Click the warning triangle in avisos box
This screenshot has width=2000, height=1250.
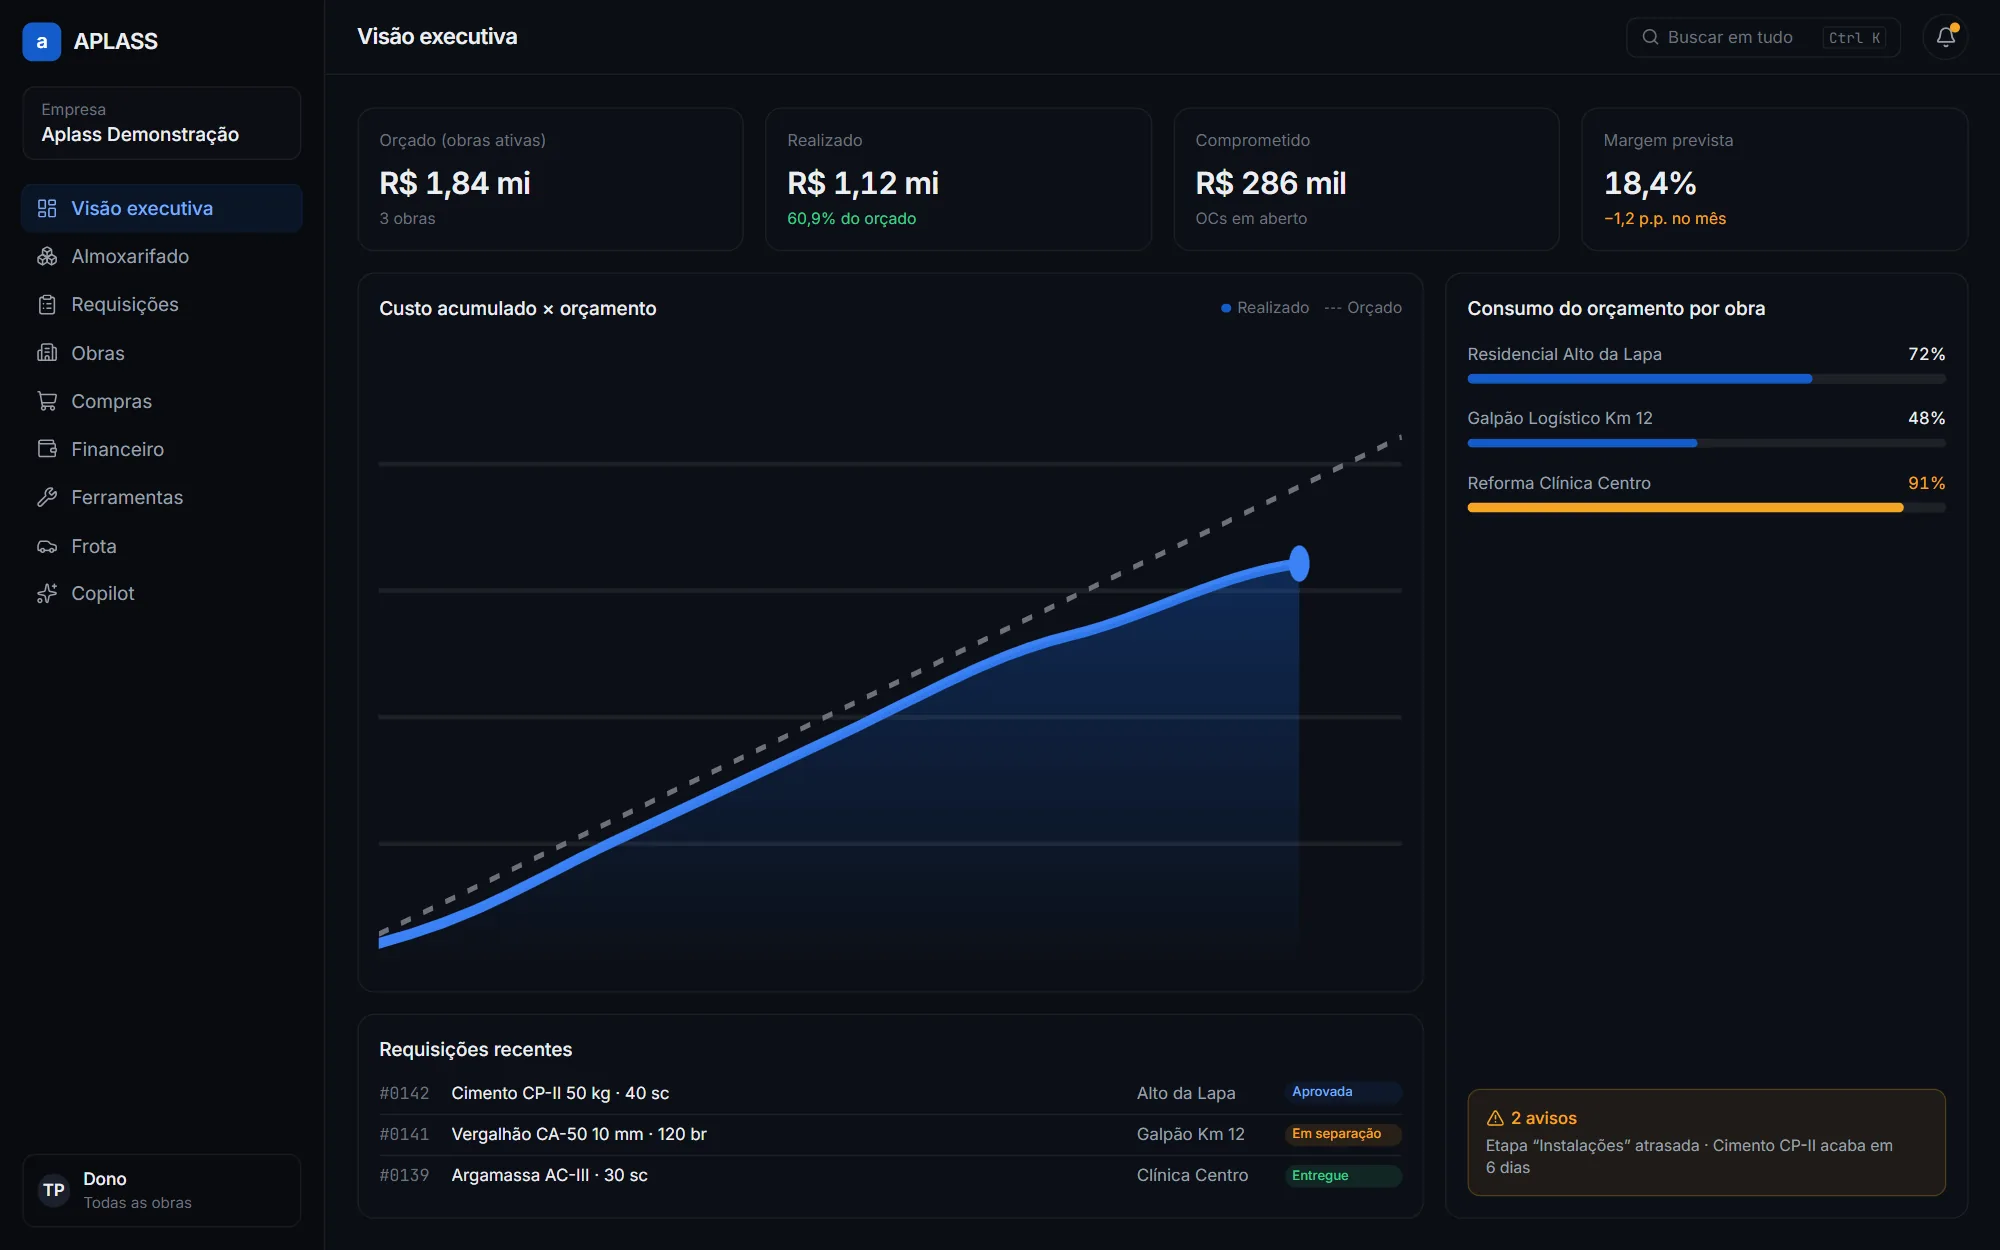coord(1495,1118)
